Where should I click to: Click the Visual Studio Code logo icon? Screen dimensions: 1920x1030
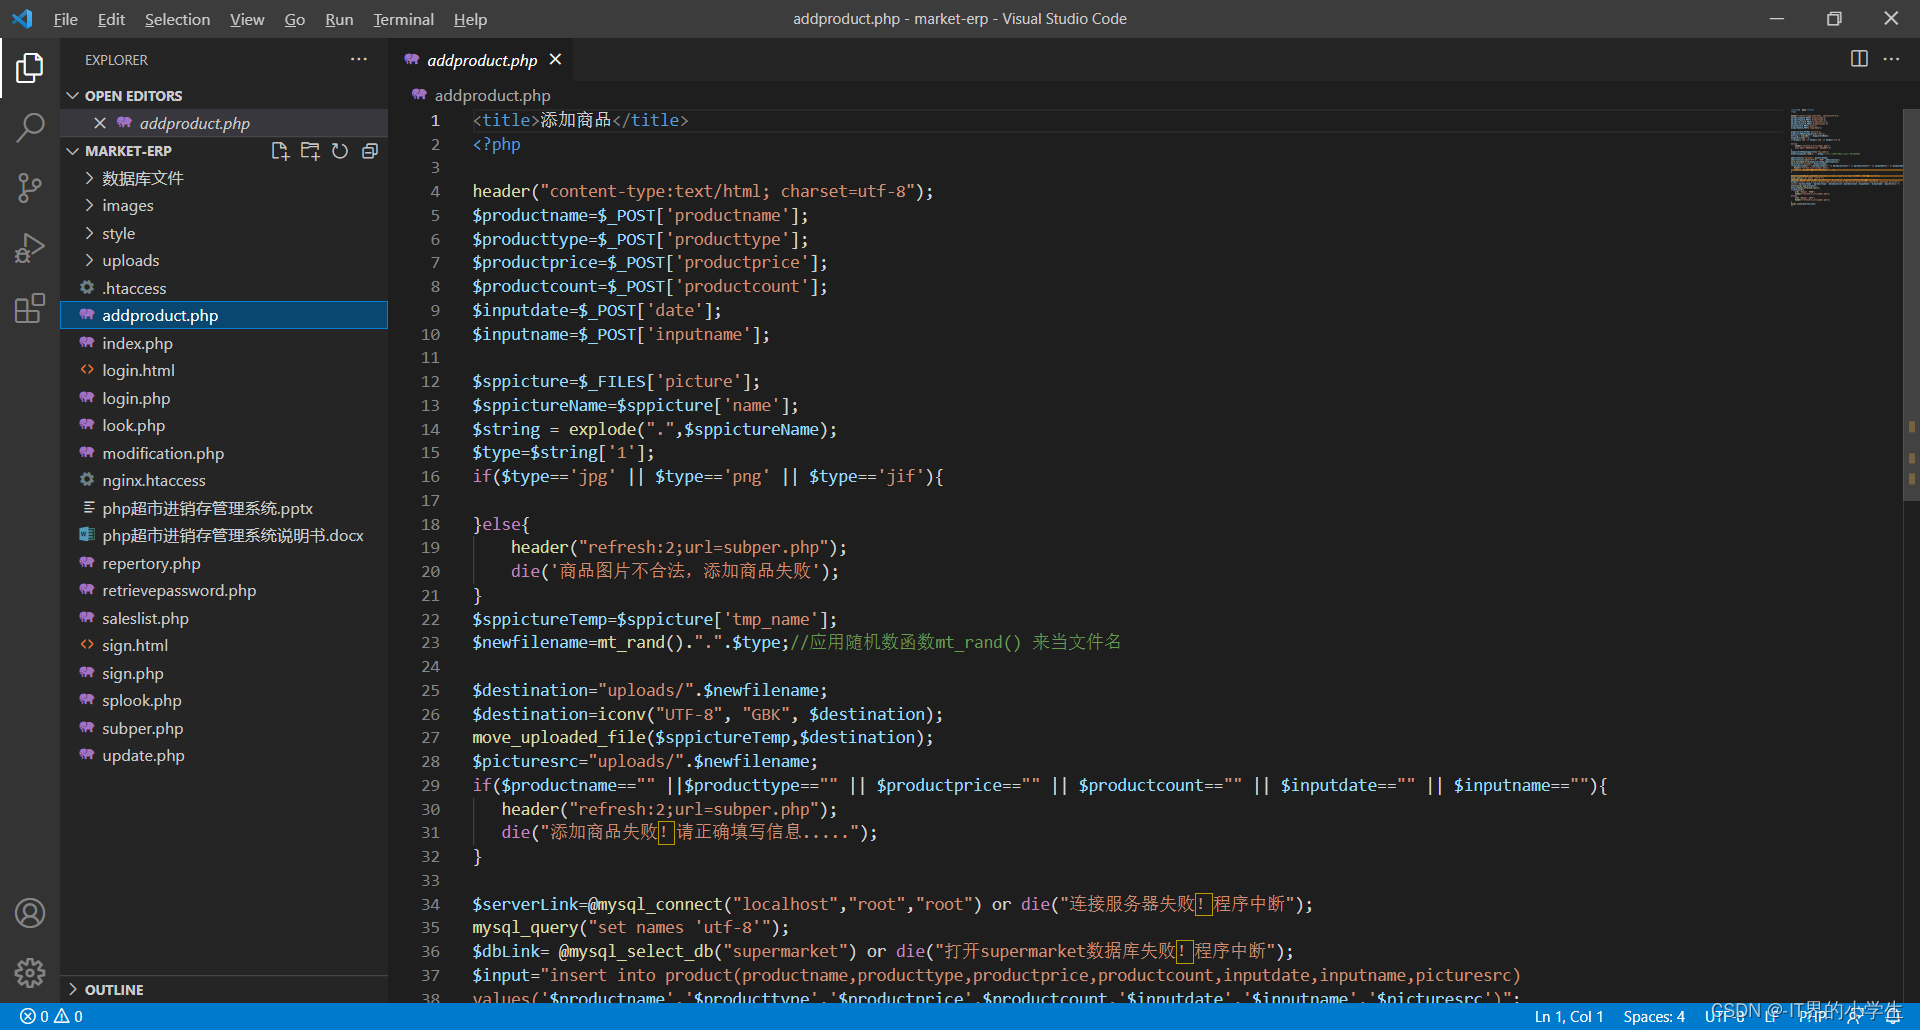(x=22, y=19)
